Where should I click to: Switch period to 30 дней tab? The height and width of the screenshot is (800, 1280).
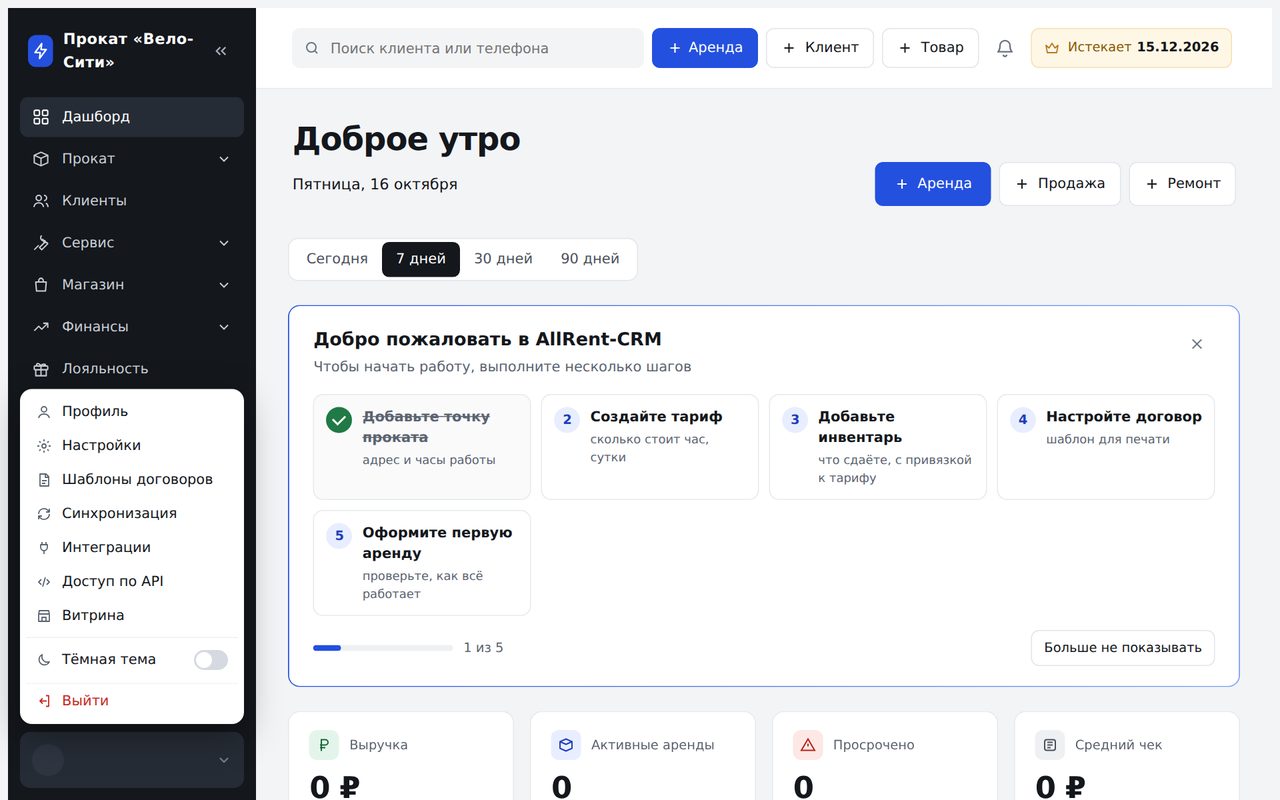click(503, 259)
